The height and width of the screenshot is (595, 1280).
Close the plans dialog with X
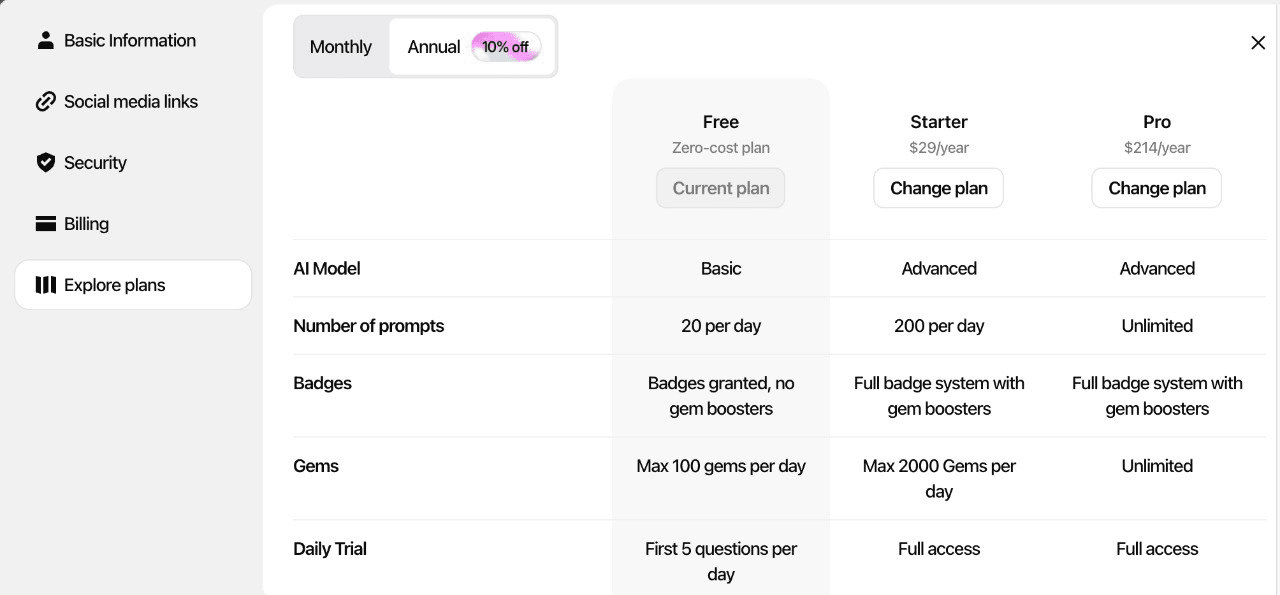point(1258,43)
